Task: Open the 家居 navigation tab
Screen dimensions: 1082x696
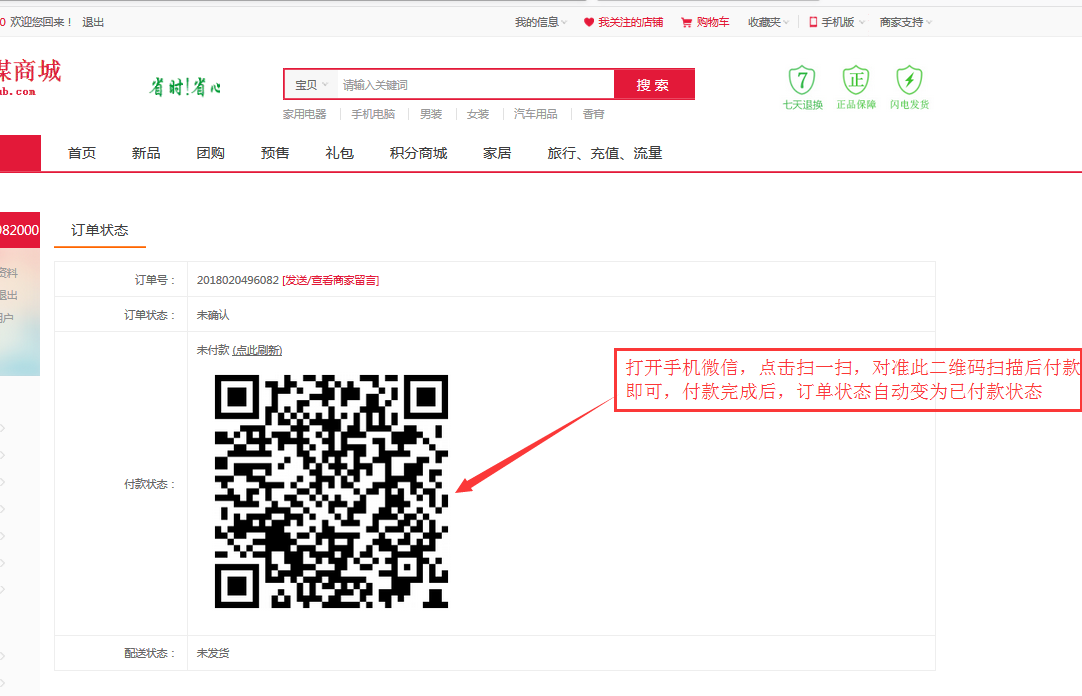Action: coord(497,153)
